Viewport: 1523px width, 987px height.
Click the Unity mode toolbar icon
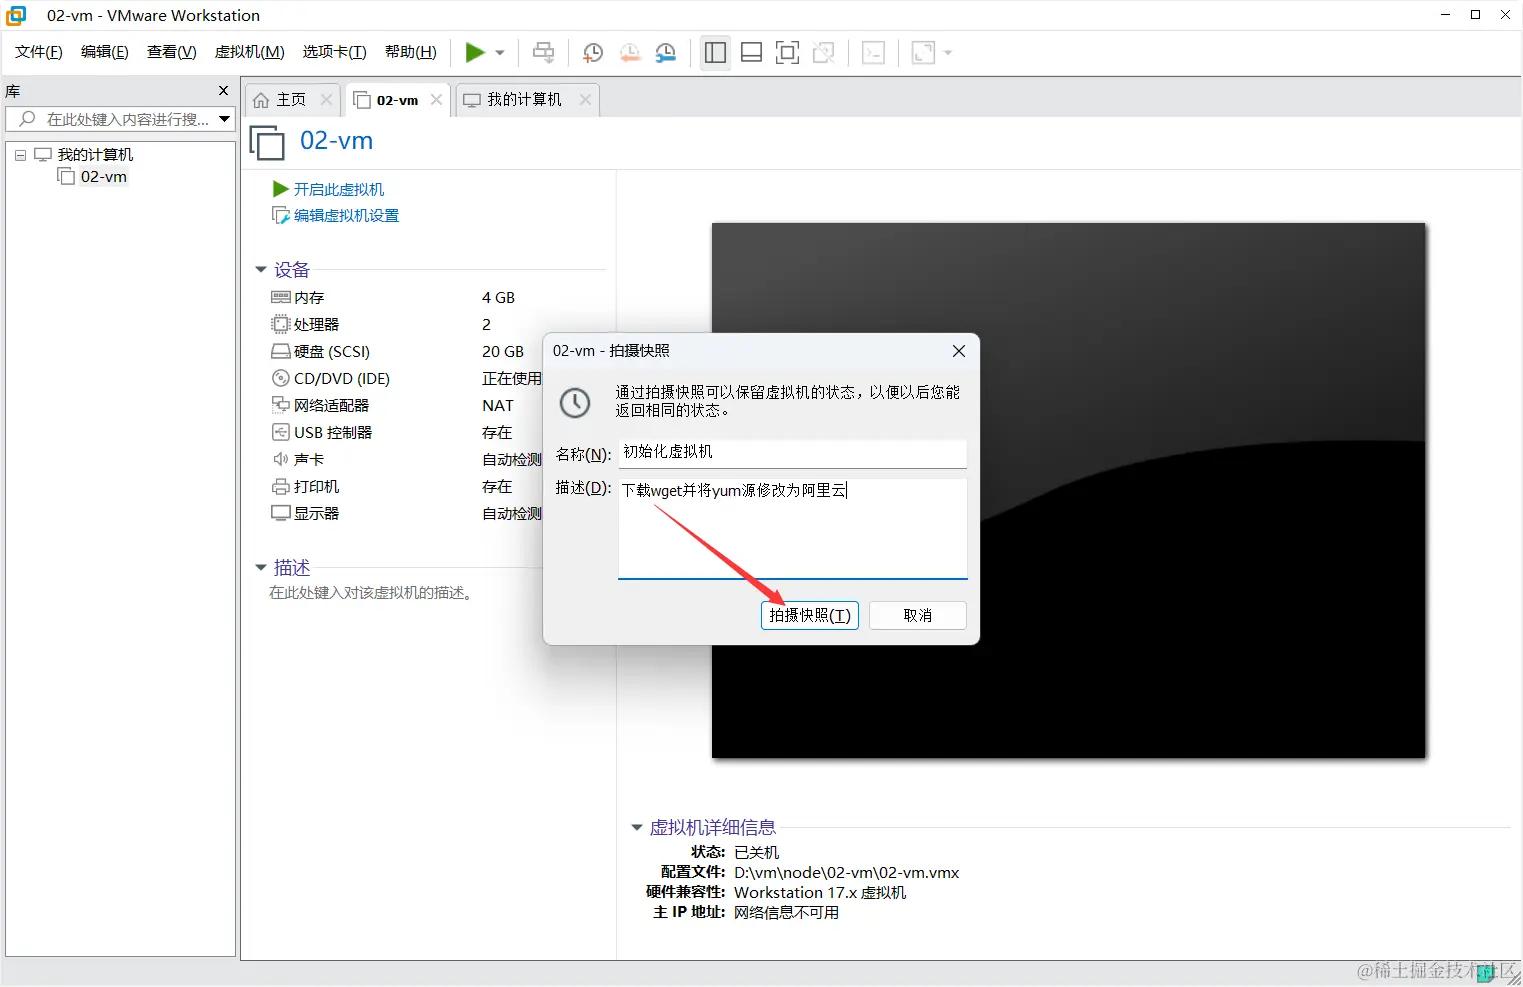[x=824, y=53]
